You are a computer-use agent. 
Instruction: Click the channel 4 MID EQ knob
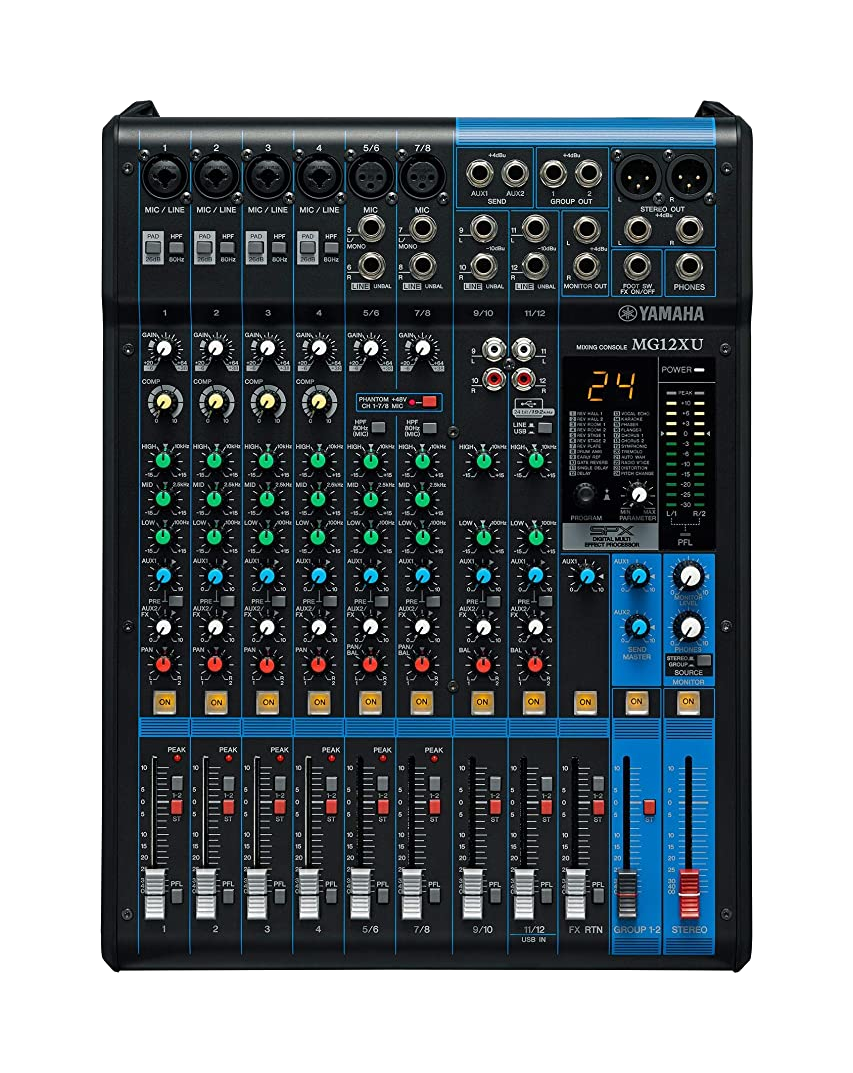coord(318,499)
